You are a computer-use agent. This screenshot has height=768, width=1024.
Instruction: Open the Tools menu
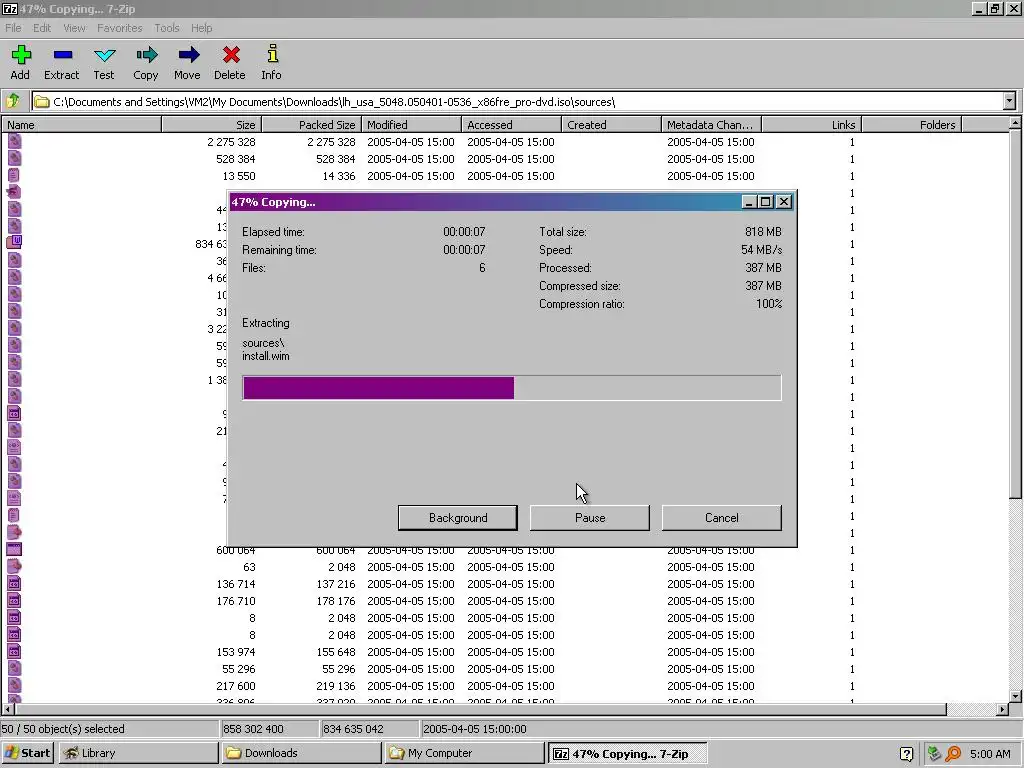167,28
